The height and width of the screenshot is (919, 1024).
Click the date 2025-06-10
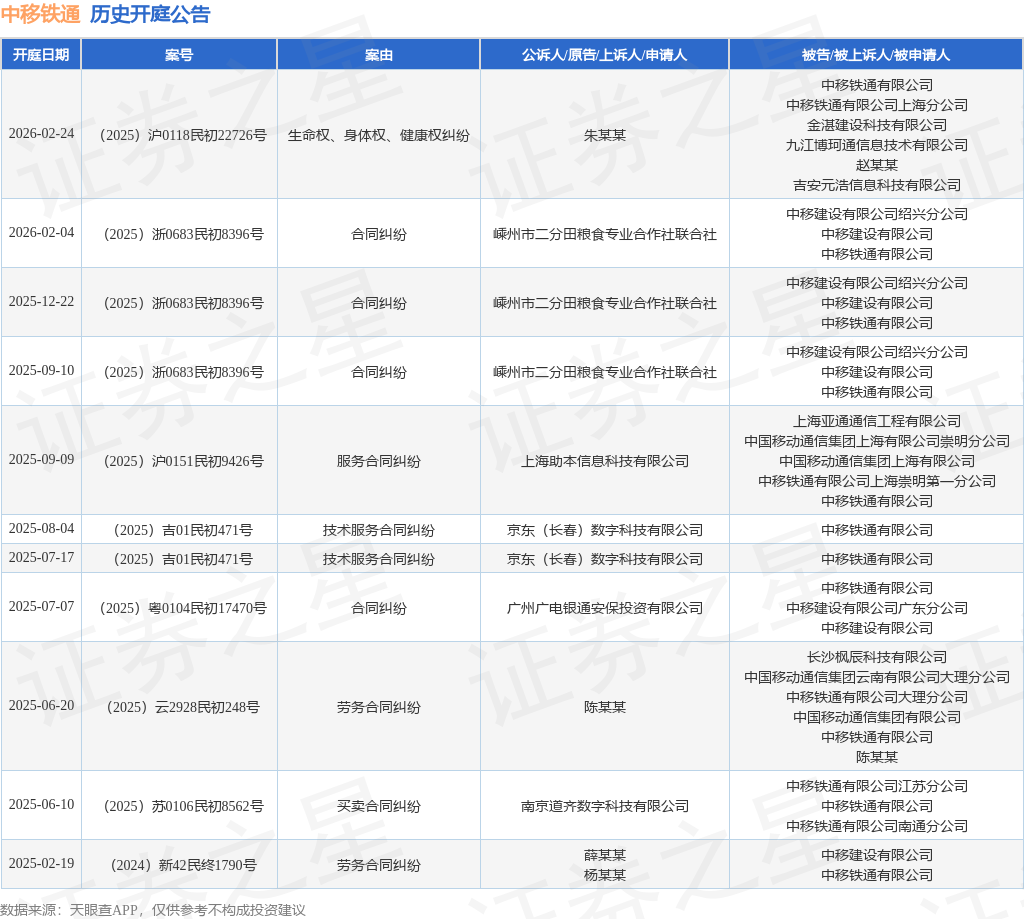click(41, 805)
